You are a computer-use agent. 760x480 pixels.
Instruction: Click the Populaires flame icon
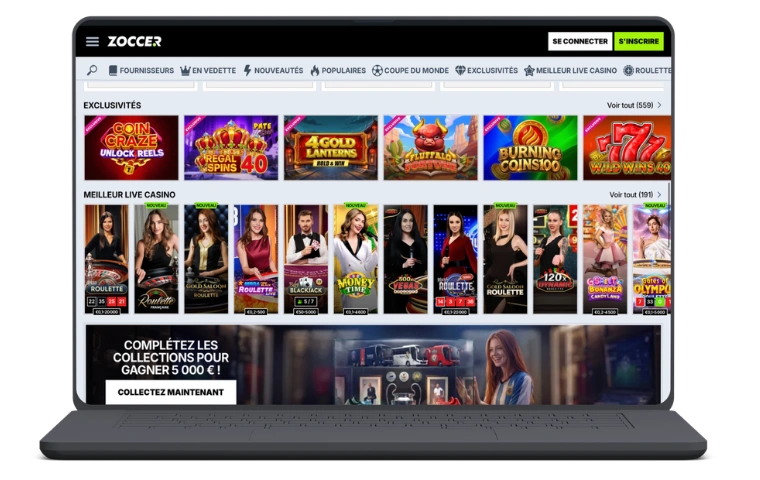coord(315,70)
